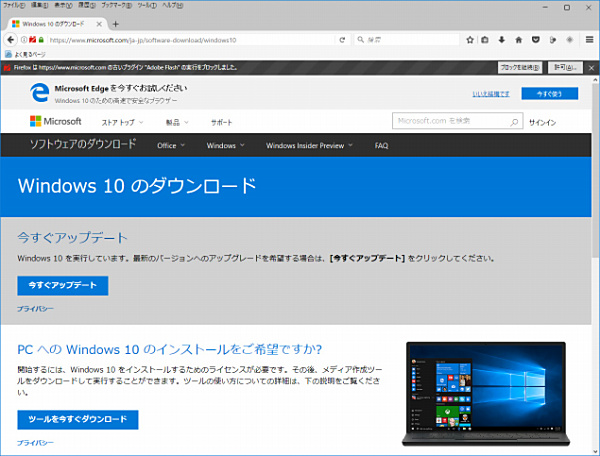Expand ストア トップ dropdown
This screenshot has height=456, width=600.
click(122, 122)
